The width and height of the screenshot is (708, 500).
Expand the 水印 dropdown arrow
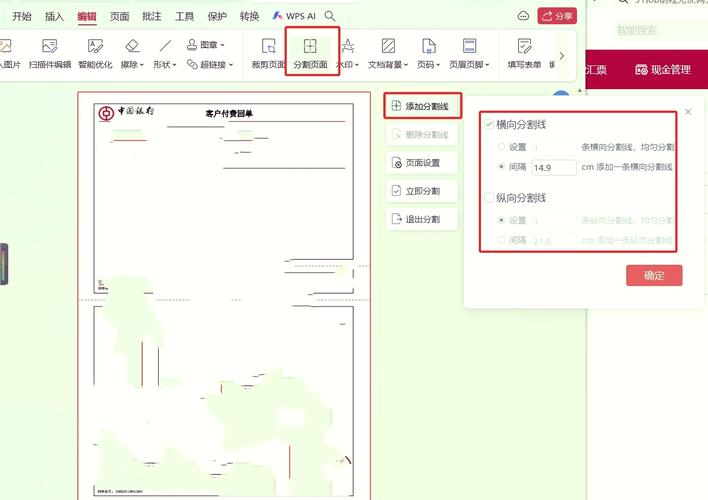357,65
